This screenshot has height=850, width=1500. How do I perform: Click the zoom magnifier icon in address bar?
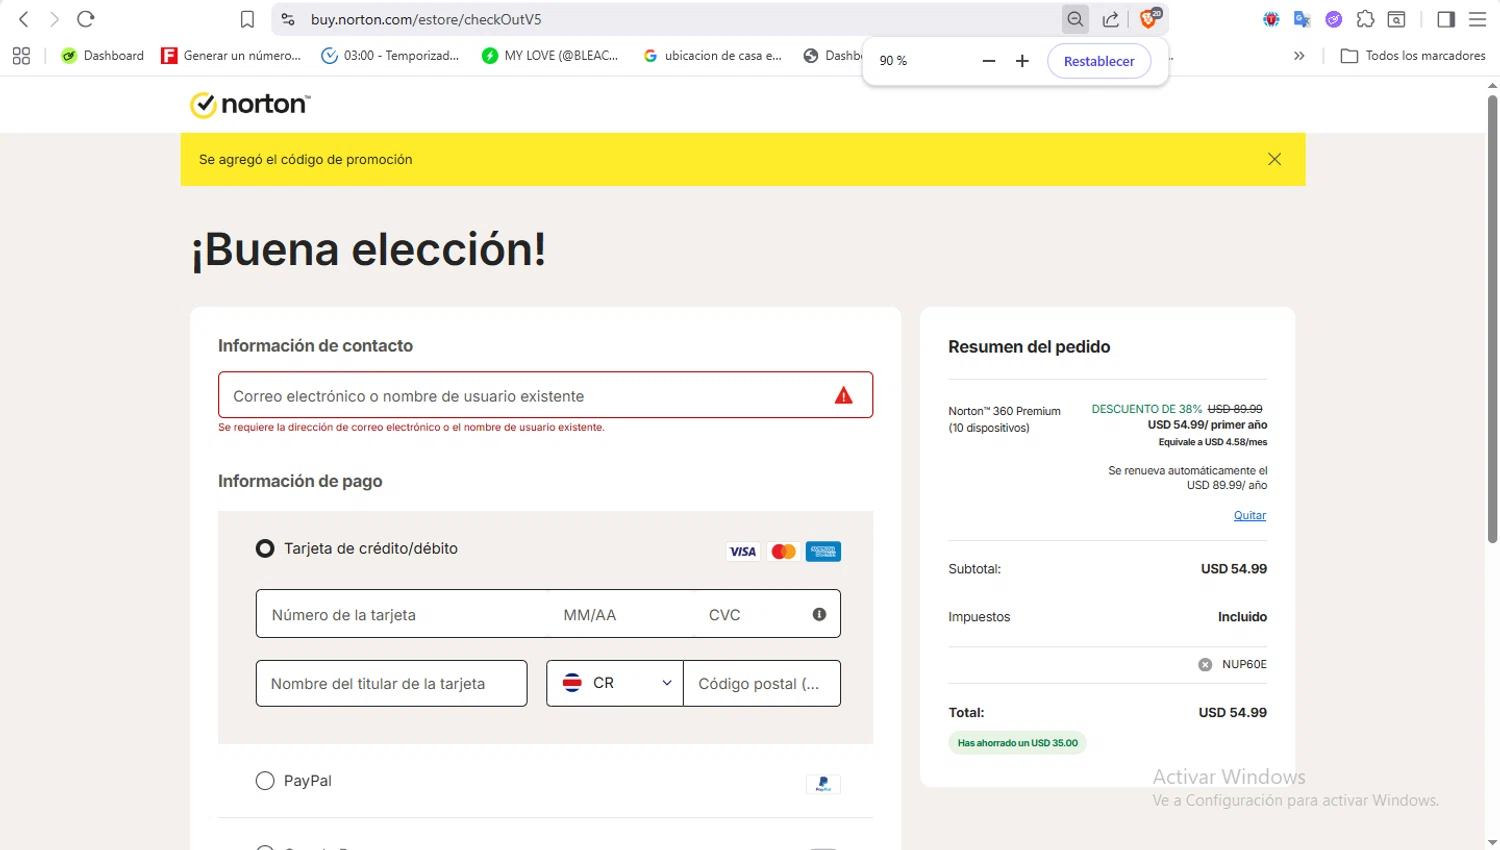click(x=1075, y=19)
